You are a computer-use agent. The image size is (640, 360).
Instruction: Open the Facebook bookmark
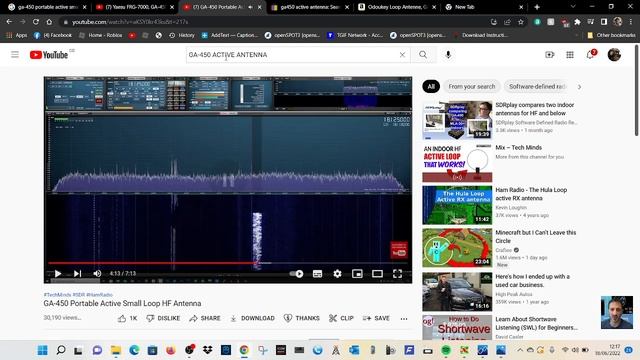(53, 36)
